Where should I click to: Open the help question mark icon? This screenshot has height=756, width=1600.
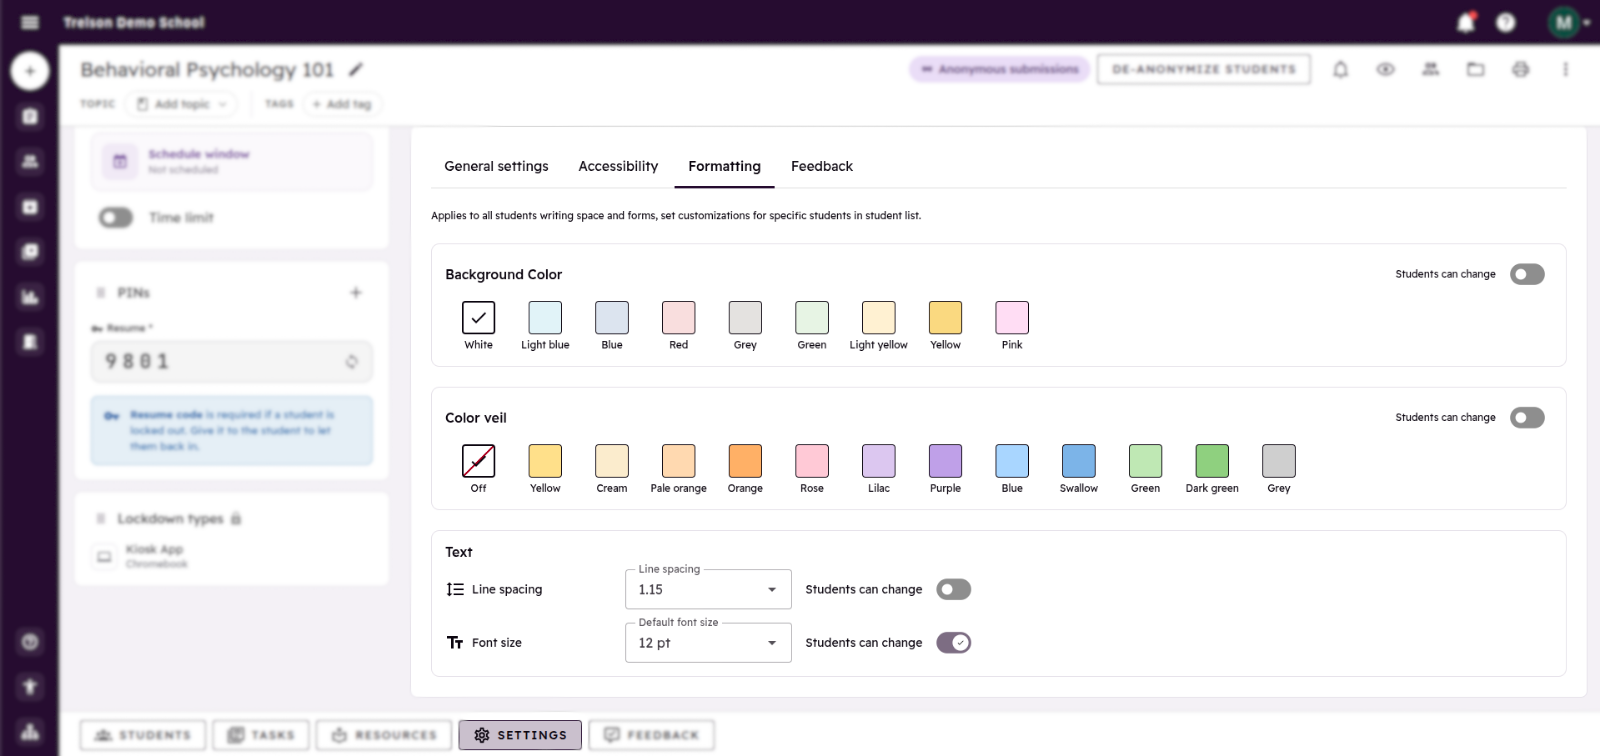coord(1506,22)
